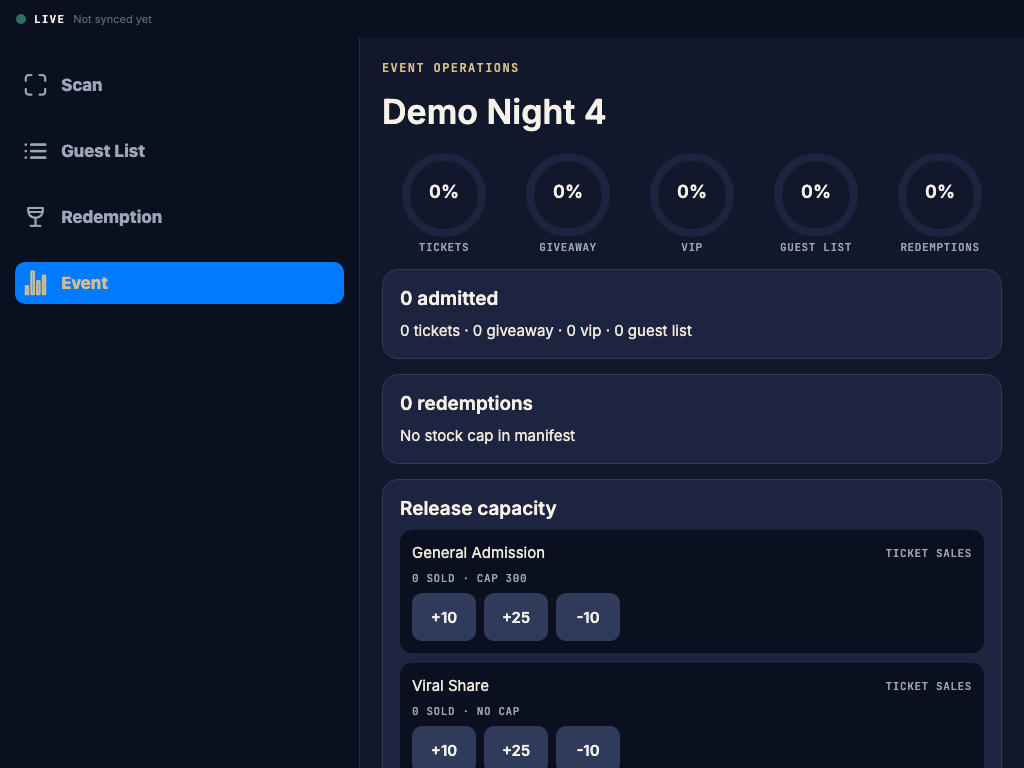Click the LIVE label in header
This screenshot has height=768, width=1024.
[50, 20]
